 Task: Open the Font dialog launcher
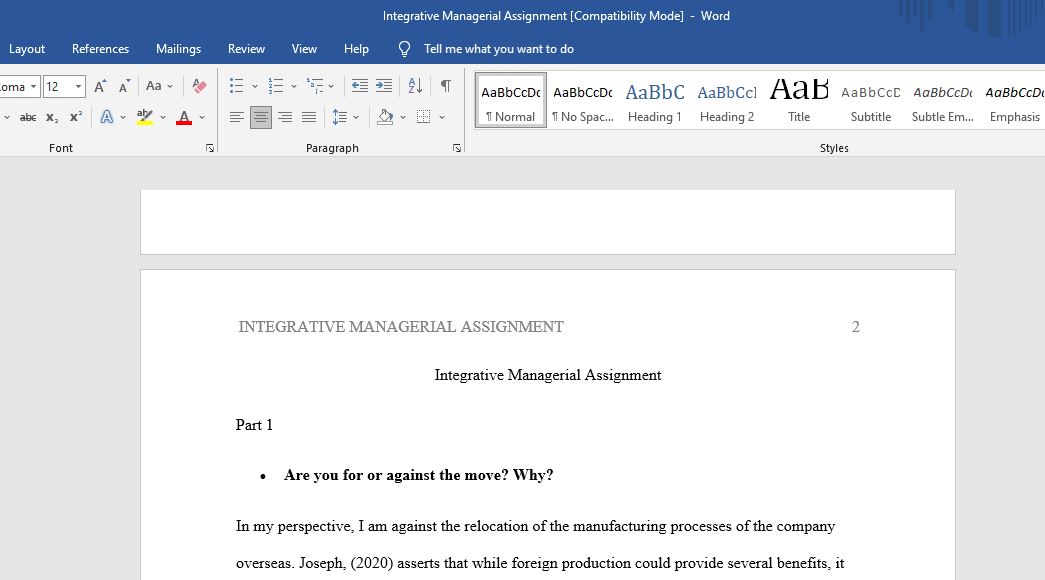[x=210, y=148]
